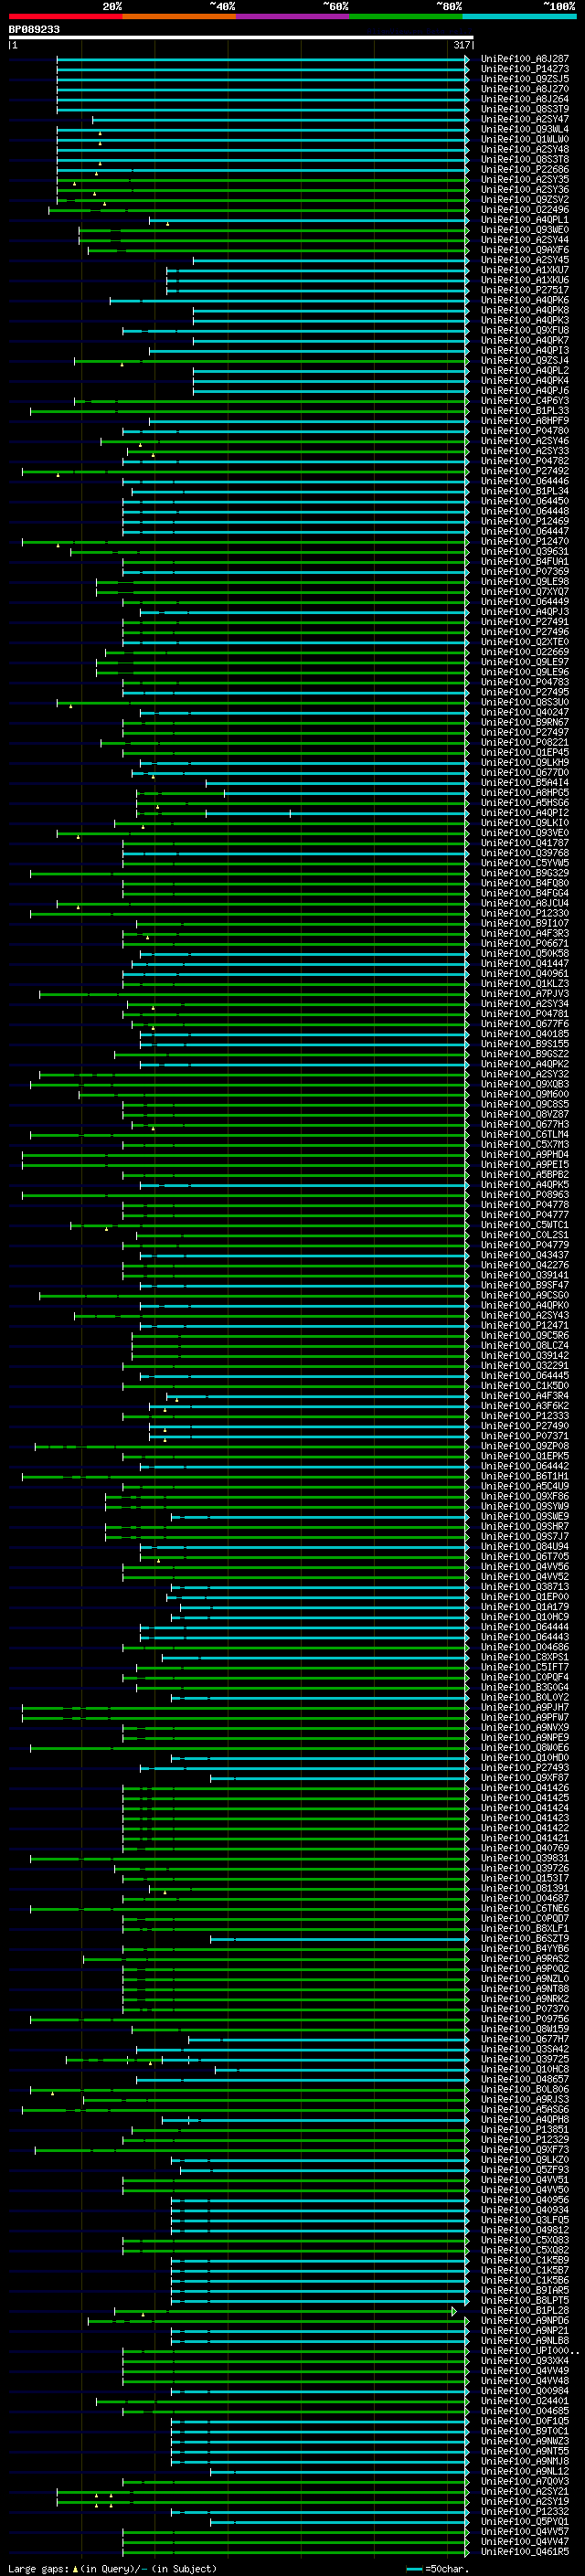Click hit label UniRef100_A4QPL1

[x=524, y=220]
